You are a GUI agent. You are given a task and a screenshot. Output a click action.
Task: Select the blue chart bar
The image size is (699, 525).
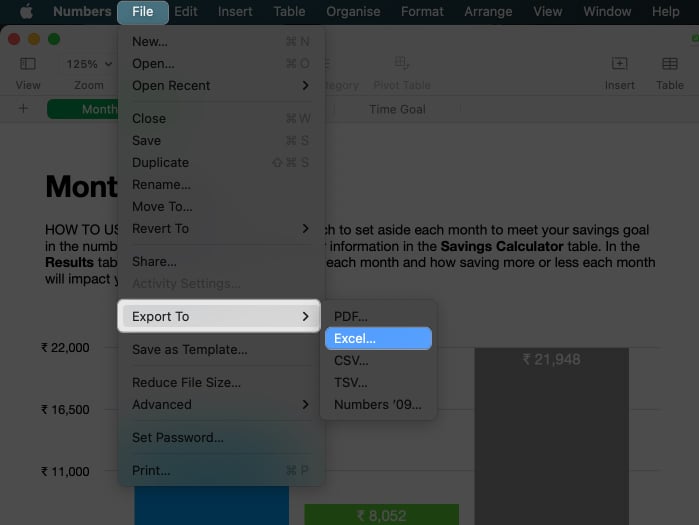point(212,505)
